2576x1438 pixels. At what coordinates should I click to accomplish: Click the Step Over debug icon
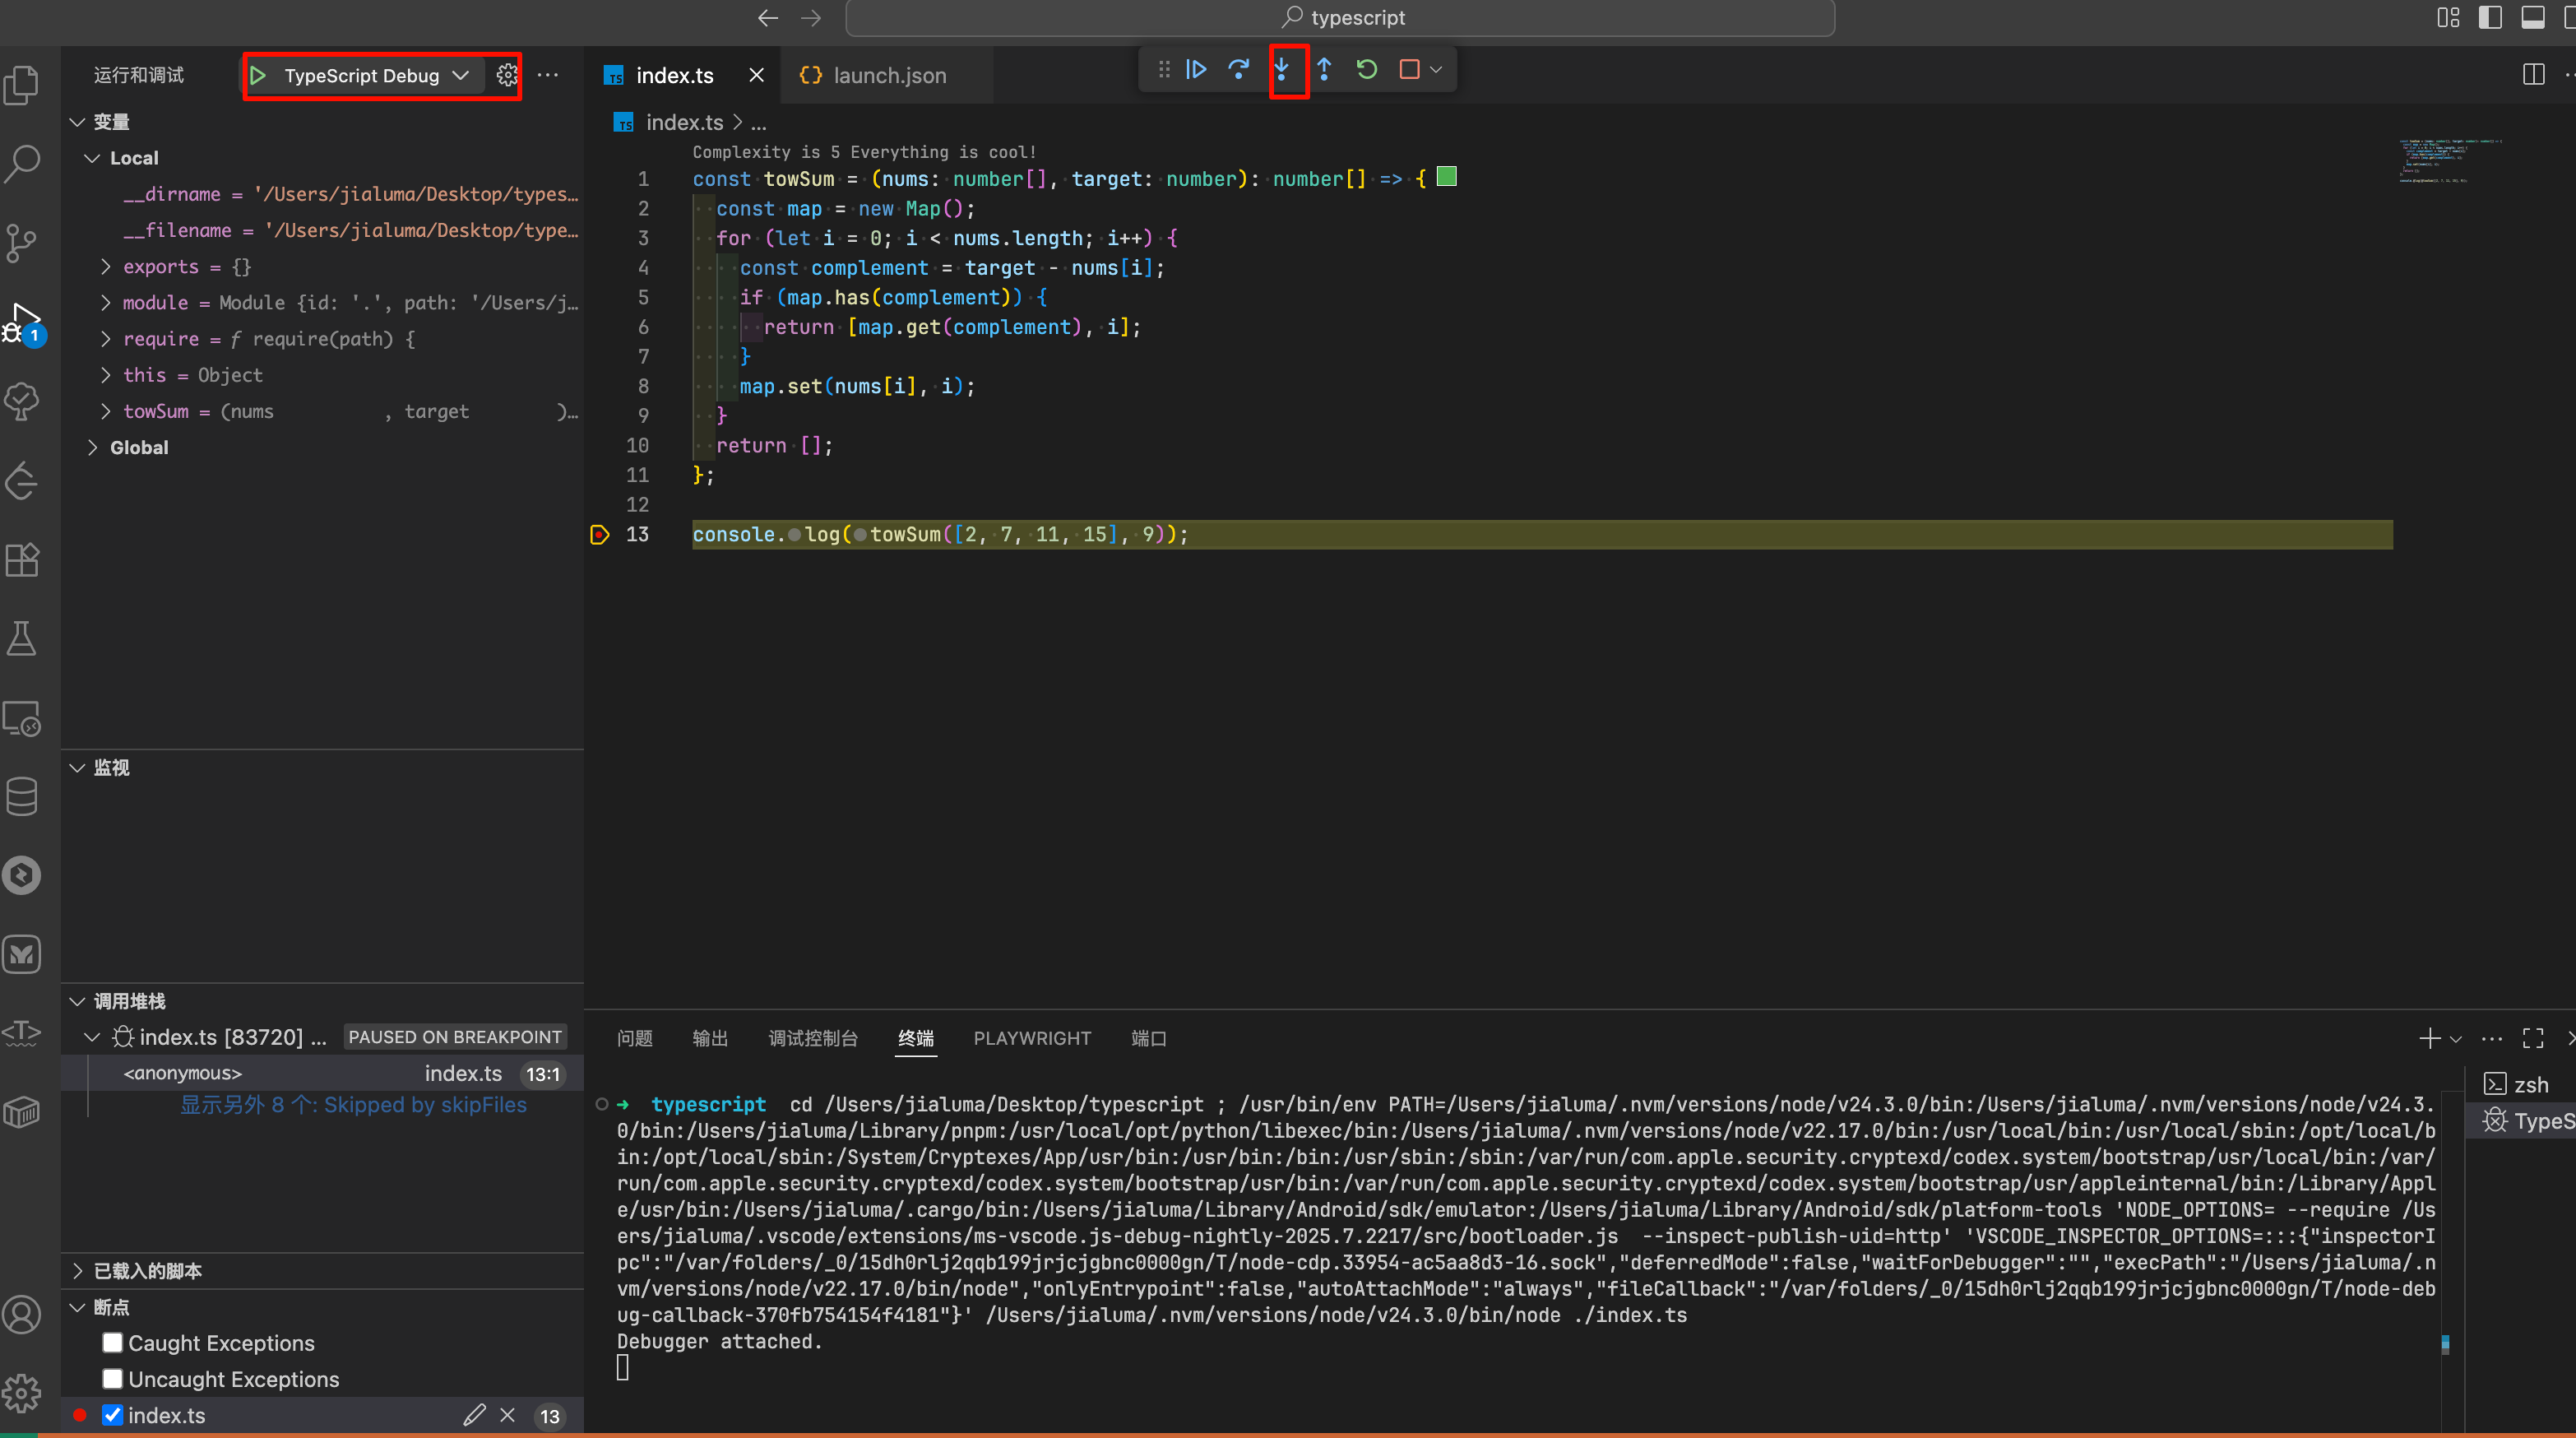[x=1238, y=70]
